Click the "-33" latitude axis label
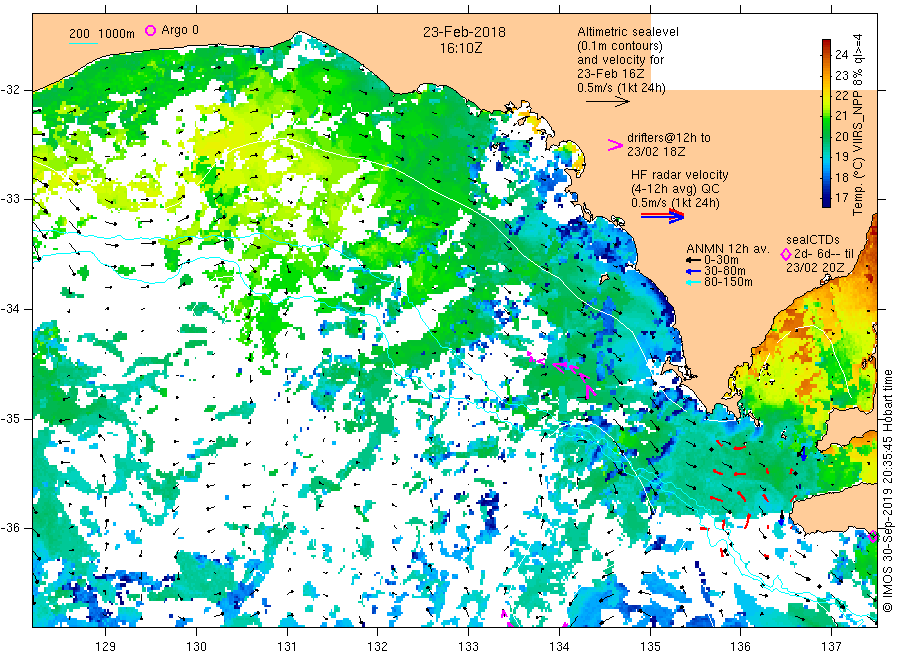900x660 pixels. coord(10,199)
